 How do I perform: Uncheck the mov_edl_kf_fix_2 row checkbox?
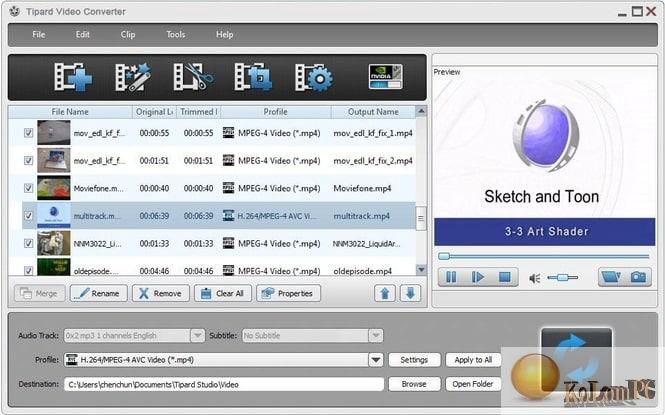point(28,161)
